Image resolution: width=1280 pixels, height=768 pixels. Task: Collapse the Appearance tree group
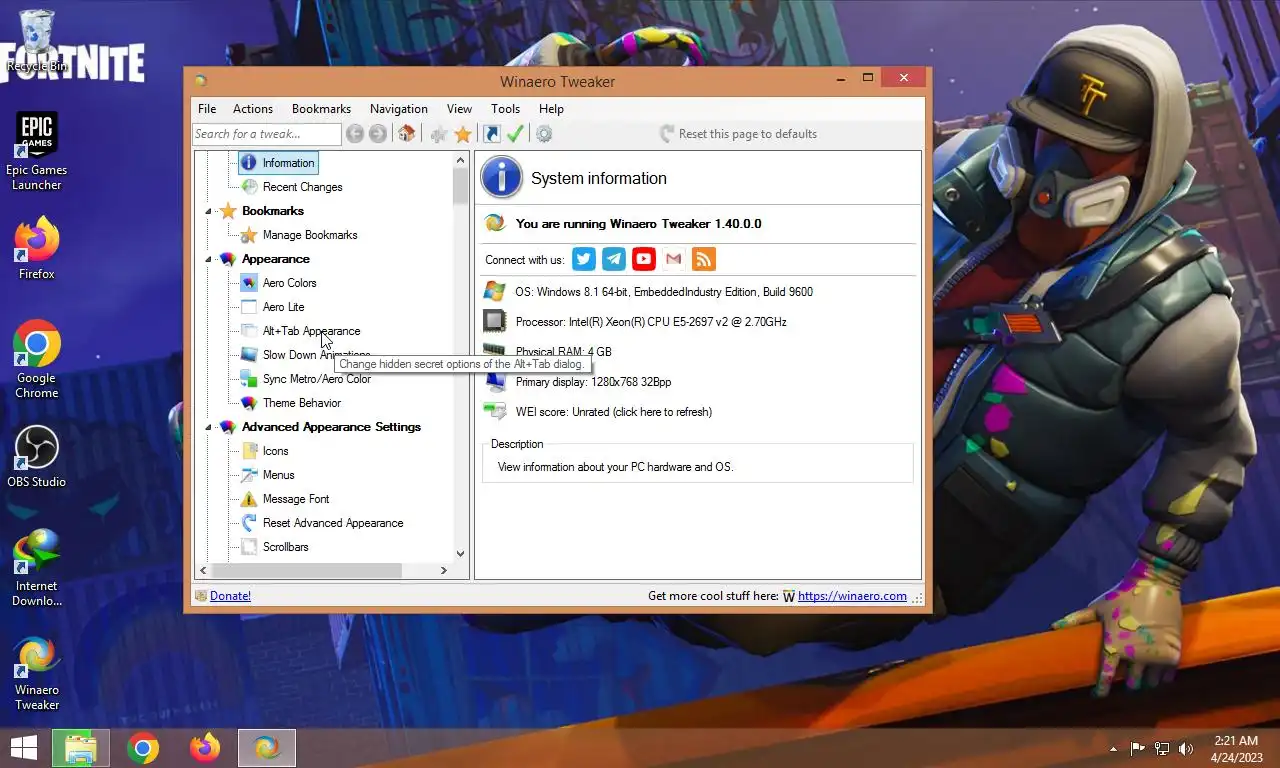click(209, 259)
